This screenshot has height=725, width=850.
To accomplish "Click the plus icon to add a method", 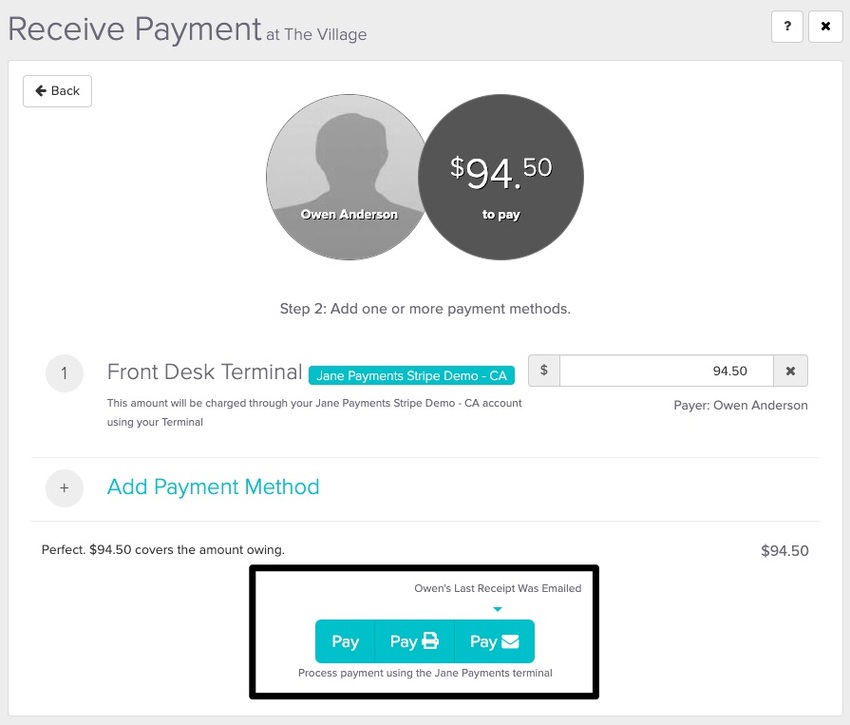I will (x=64, y=488).
